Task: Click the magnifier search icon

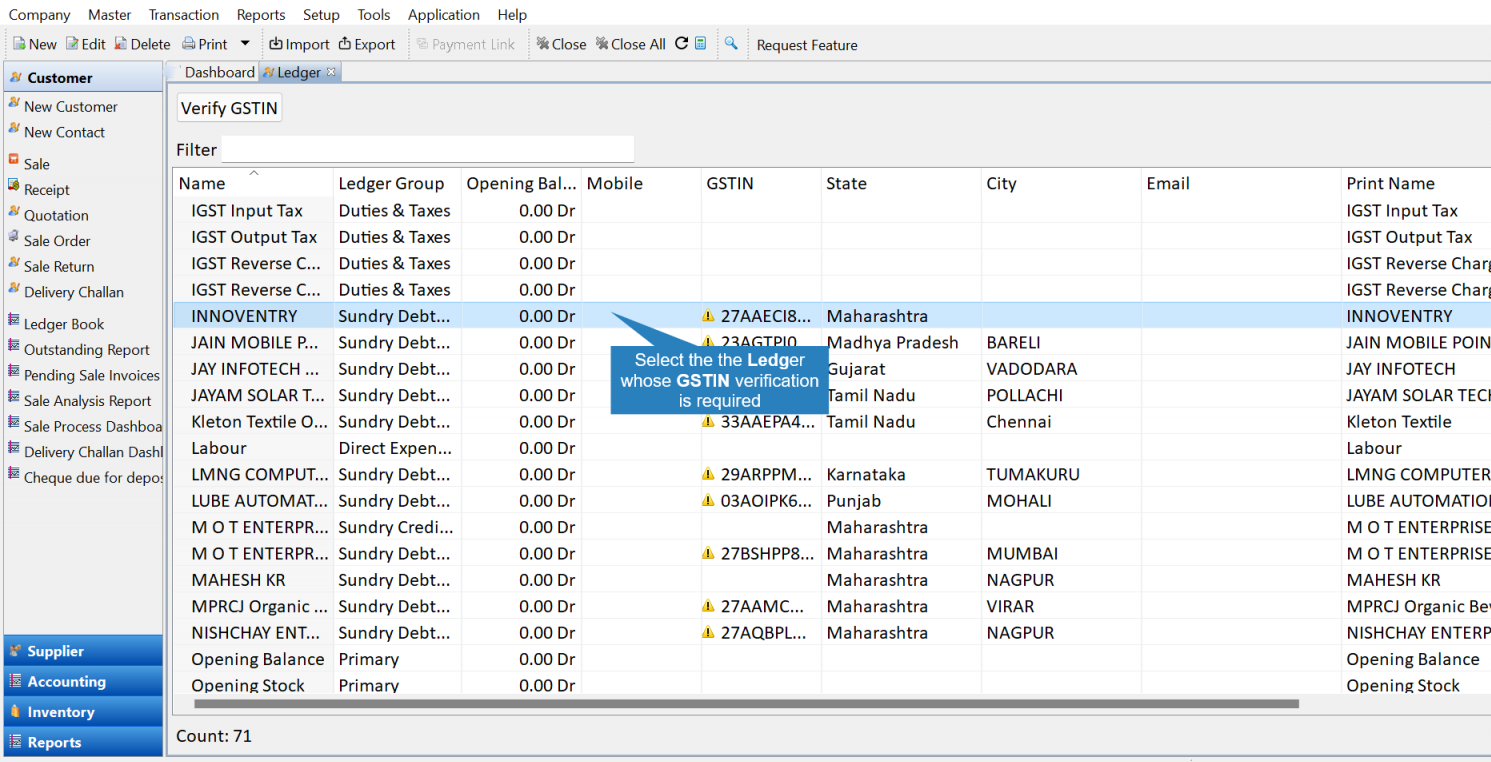Action: [731, 43]
